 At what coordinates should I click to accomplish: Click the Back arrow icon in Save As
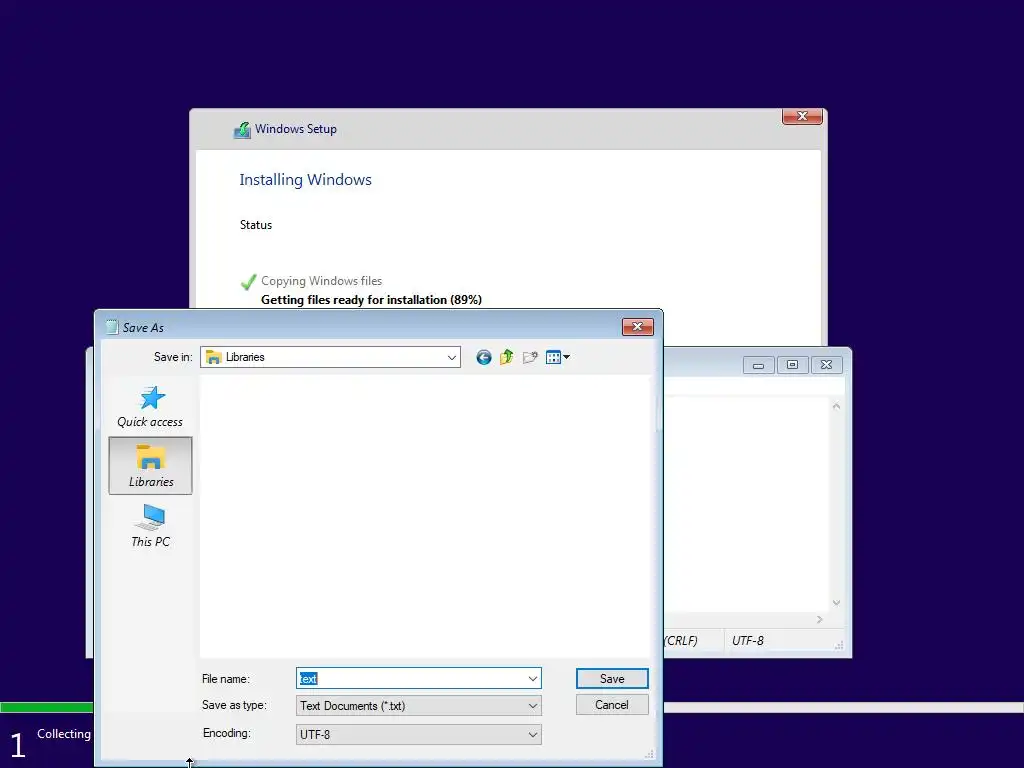[x=483, y=357]
